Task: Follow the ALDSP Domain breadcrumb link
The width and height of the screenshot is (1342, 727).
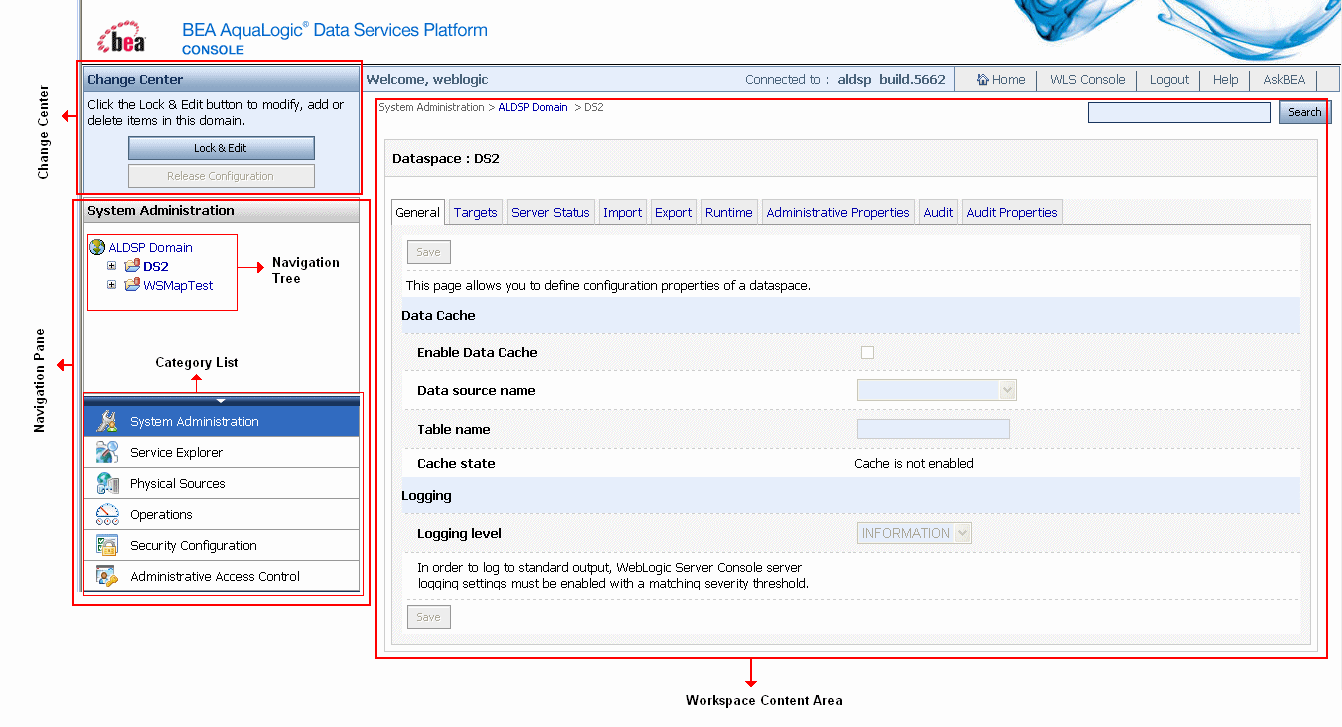Action: [x=532, y=107]
